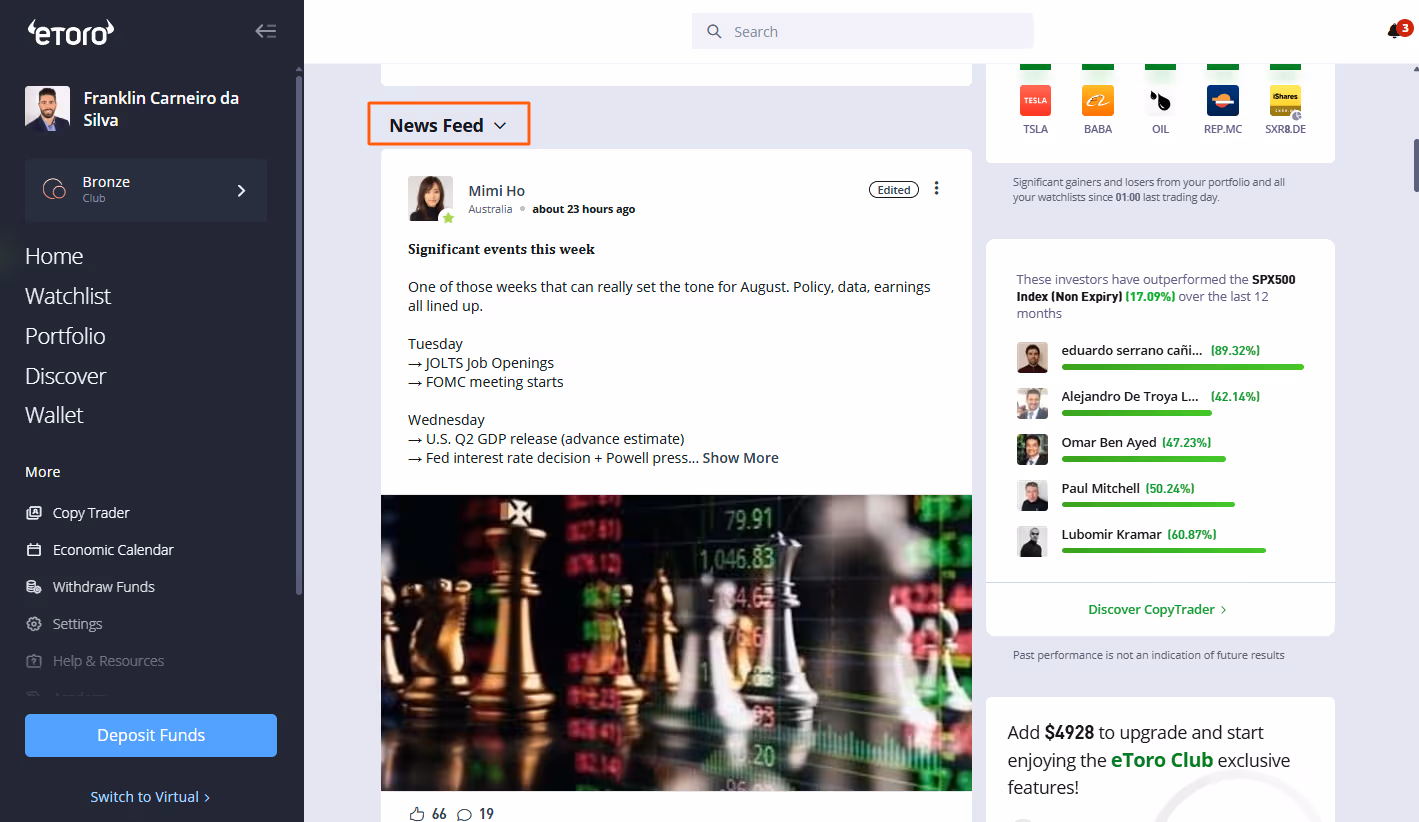The height and width of the screenshot is (822, 1419).
Task: Click Show More on Mimi Ho's post
Action: [740, 458]
